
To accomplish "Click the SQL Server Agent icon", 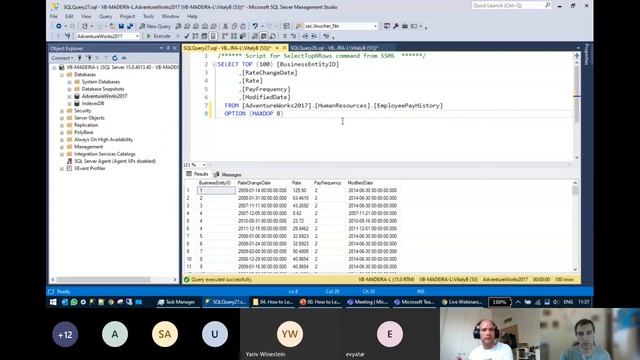I will click(69, 161).
